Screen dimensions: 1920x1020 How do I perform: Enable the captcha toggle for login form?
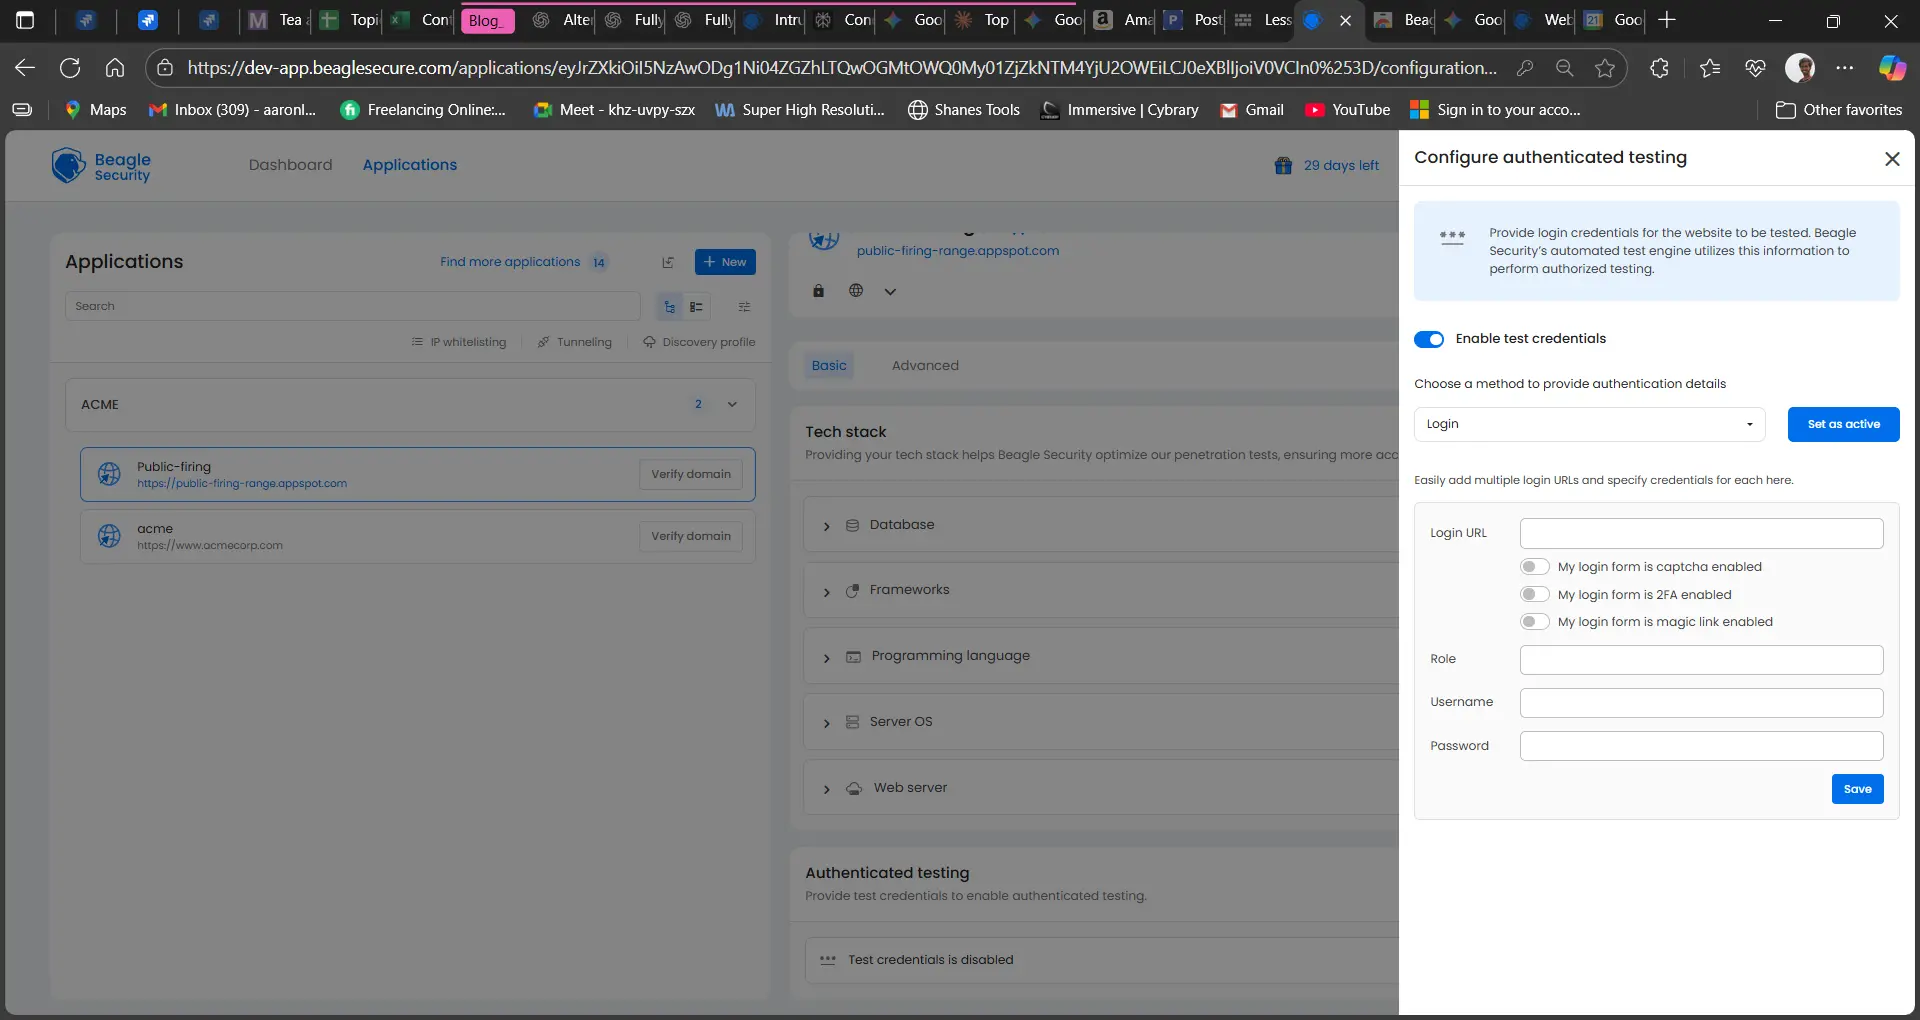(x=1534, y=566)
